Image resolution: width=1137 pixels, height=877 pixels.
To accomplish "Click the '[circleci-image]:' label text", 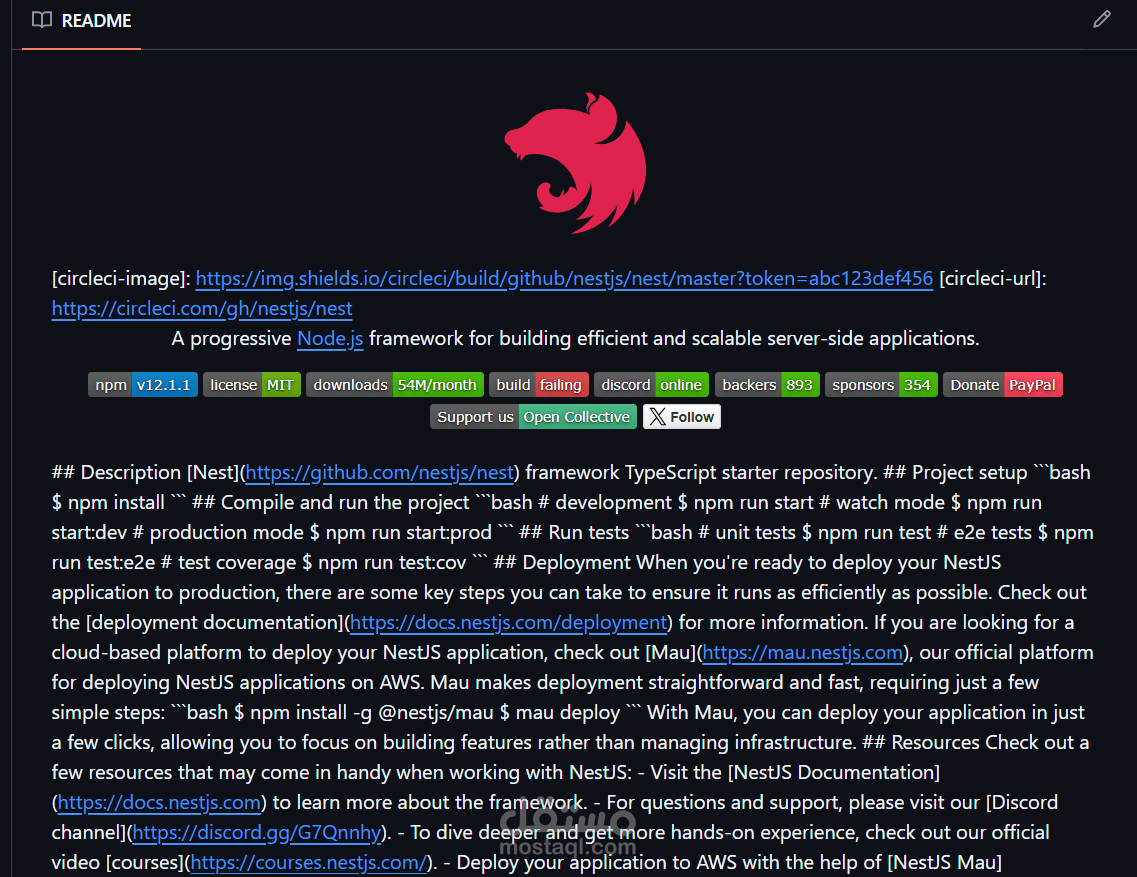I will point(121,279).
